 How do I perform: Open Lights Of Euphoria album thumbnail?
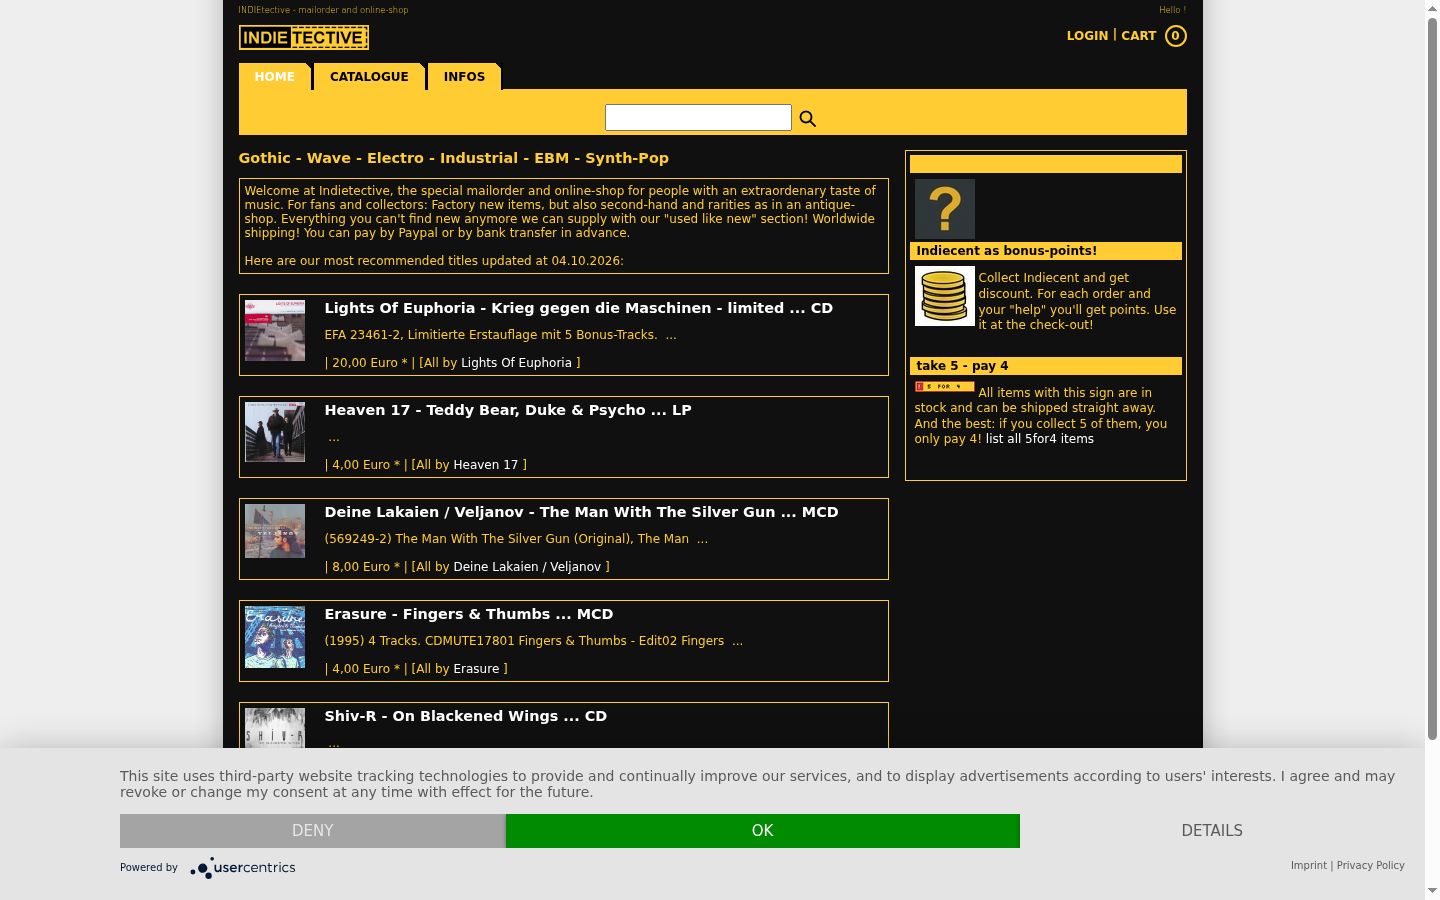(x=275, y=330)
